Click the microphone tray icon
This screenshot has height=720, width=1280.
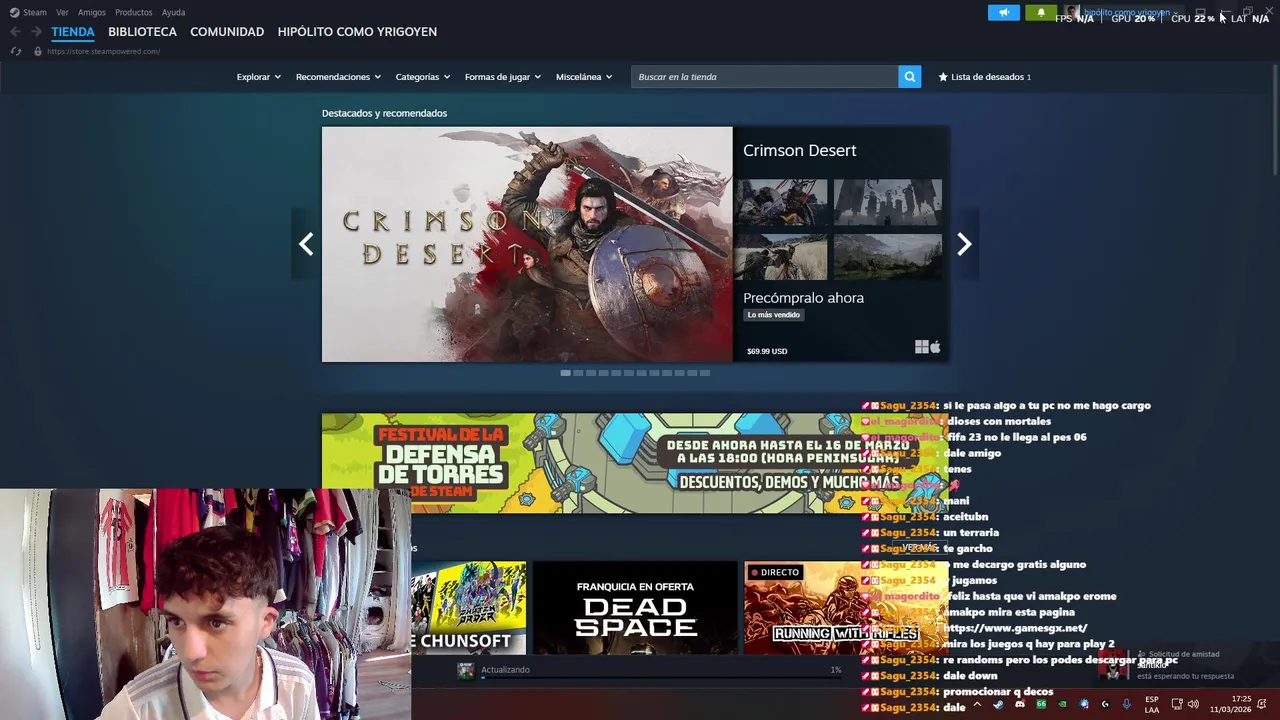pos(1127,704)
